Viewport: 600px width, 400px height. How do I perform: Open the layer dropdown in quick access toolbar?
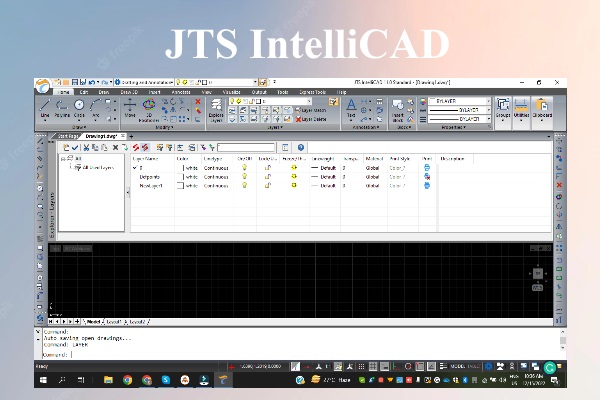coord(255,82)
